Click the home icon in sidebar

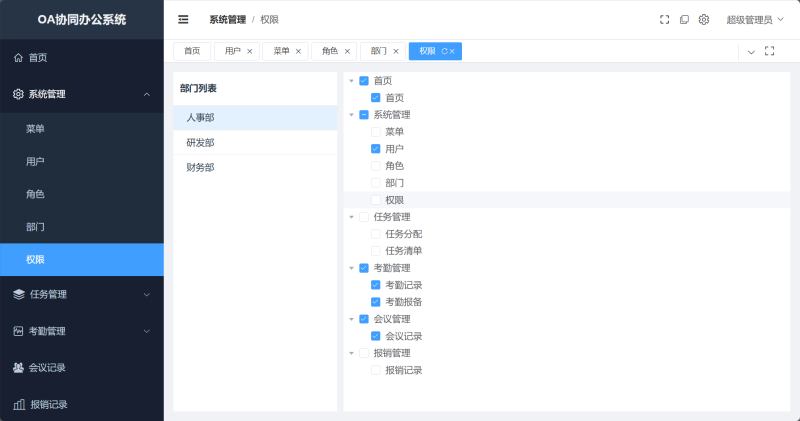coord(18,57)
